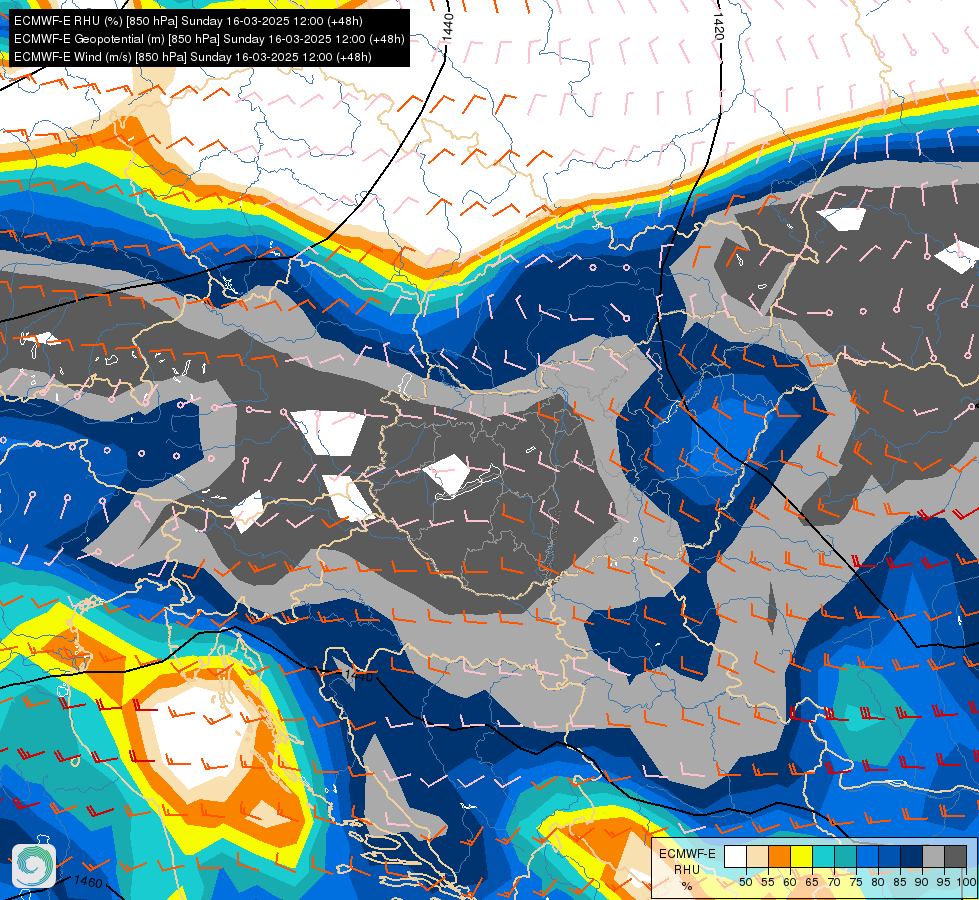Click the legend value "90"
The height and width of the screenshot is (900, 979).
922,883
